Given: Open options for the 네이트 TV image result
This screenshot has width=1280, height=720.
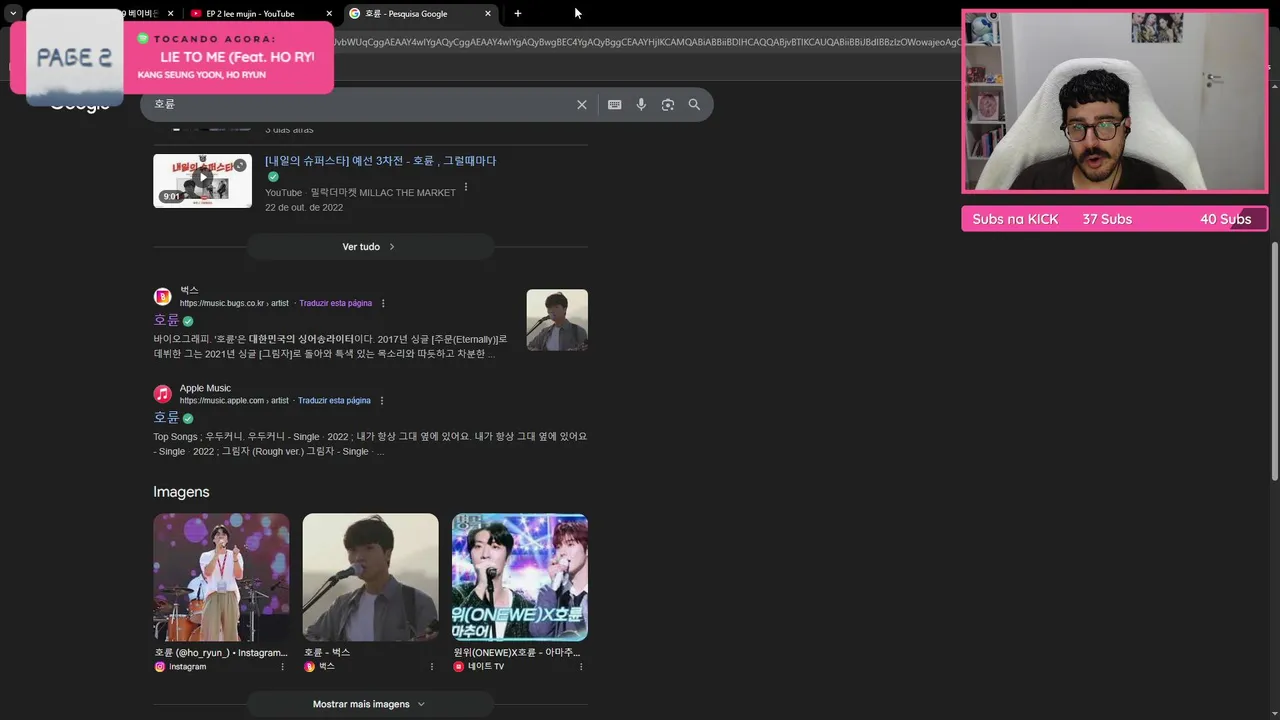Looking at the screenshot, I should [x=581, y=667].
